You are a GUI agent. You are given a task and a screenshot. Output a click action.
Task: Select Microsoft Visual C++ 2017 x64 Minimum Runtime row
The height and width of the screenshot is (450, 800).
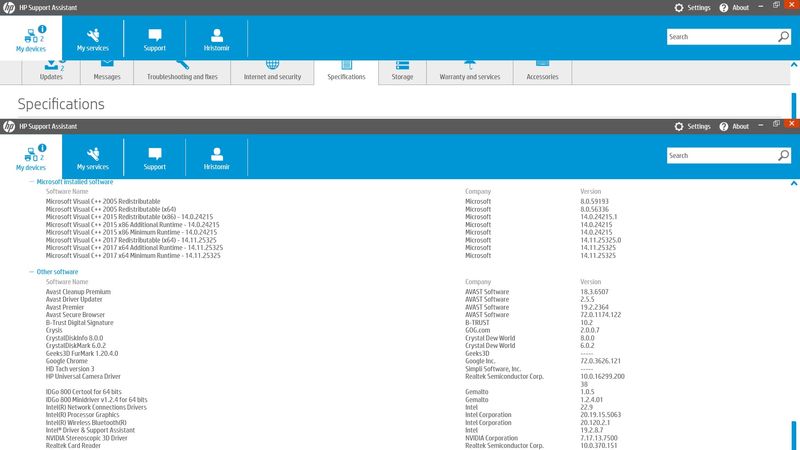(133, 255)
